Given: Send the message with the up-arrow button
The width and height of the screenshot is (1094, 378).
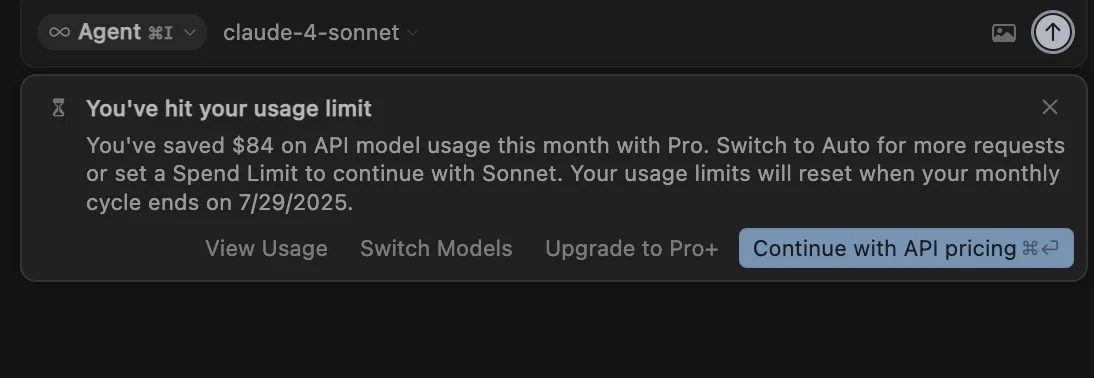Looking at the screenshot, I should [x=1052, y=32].
